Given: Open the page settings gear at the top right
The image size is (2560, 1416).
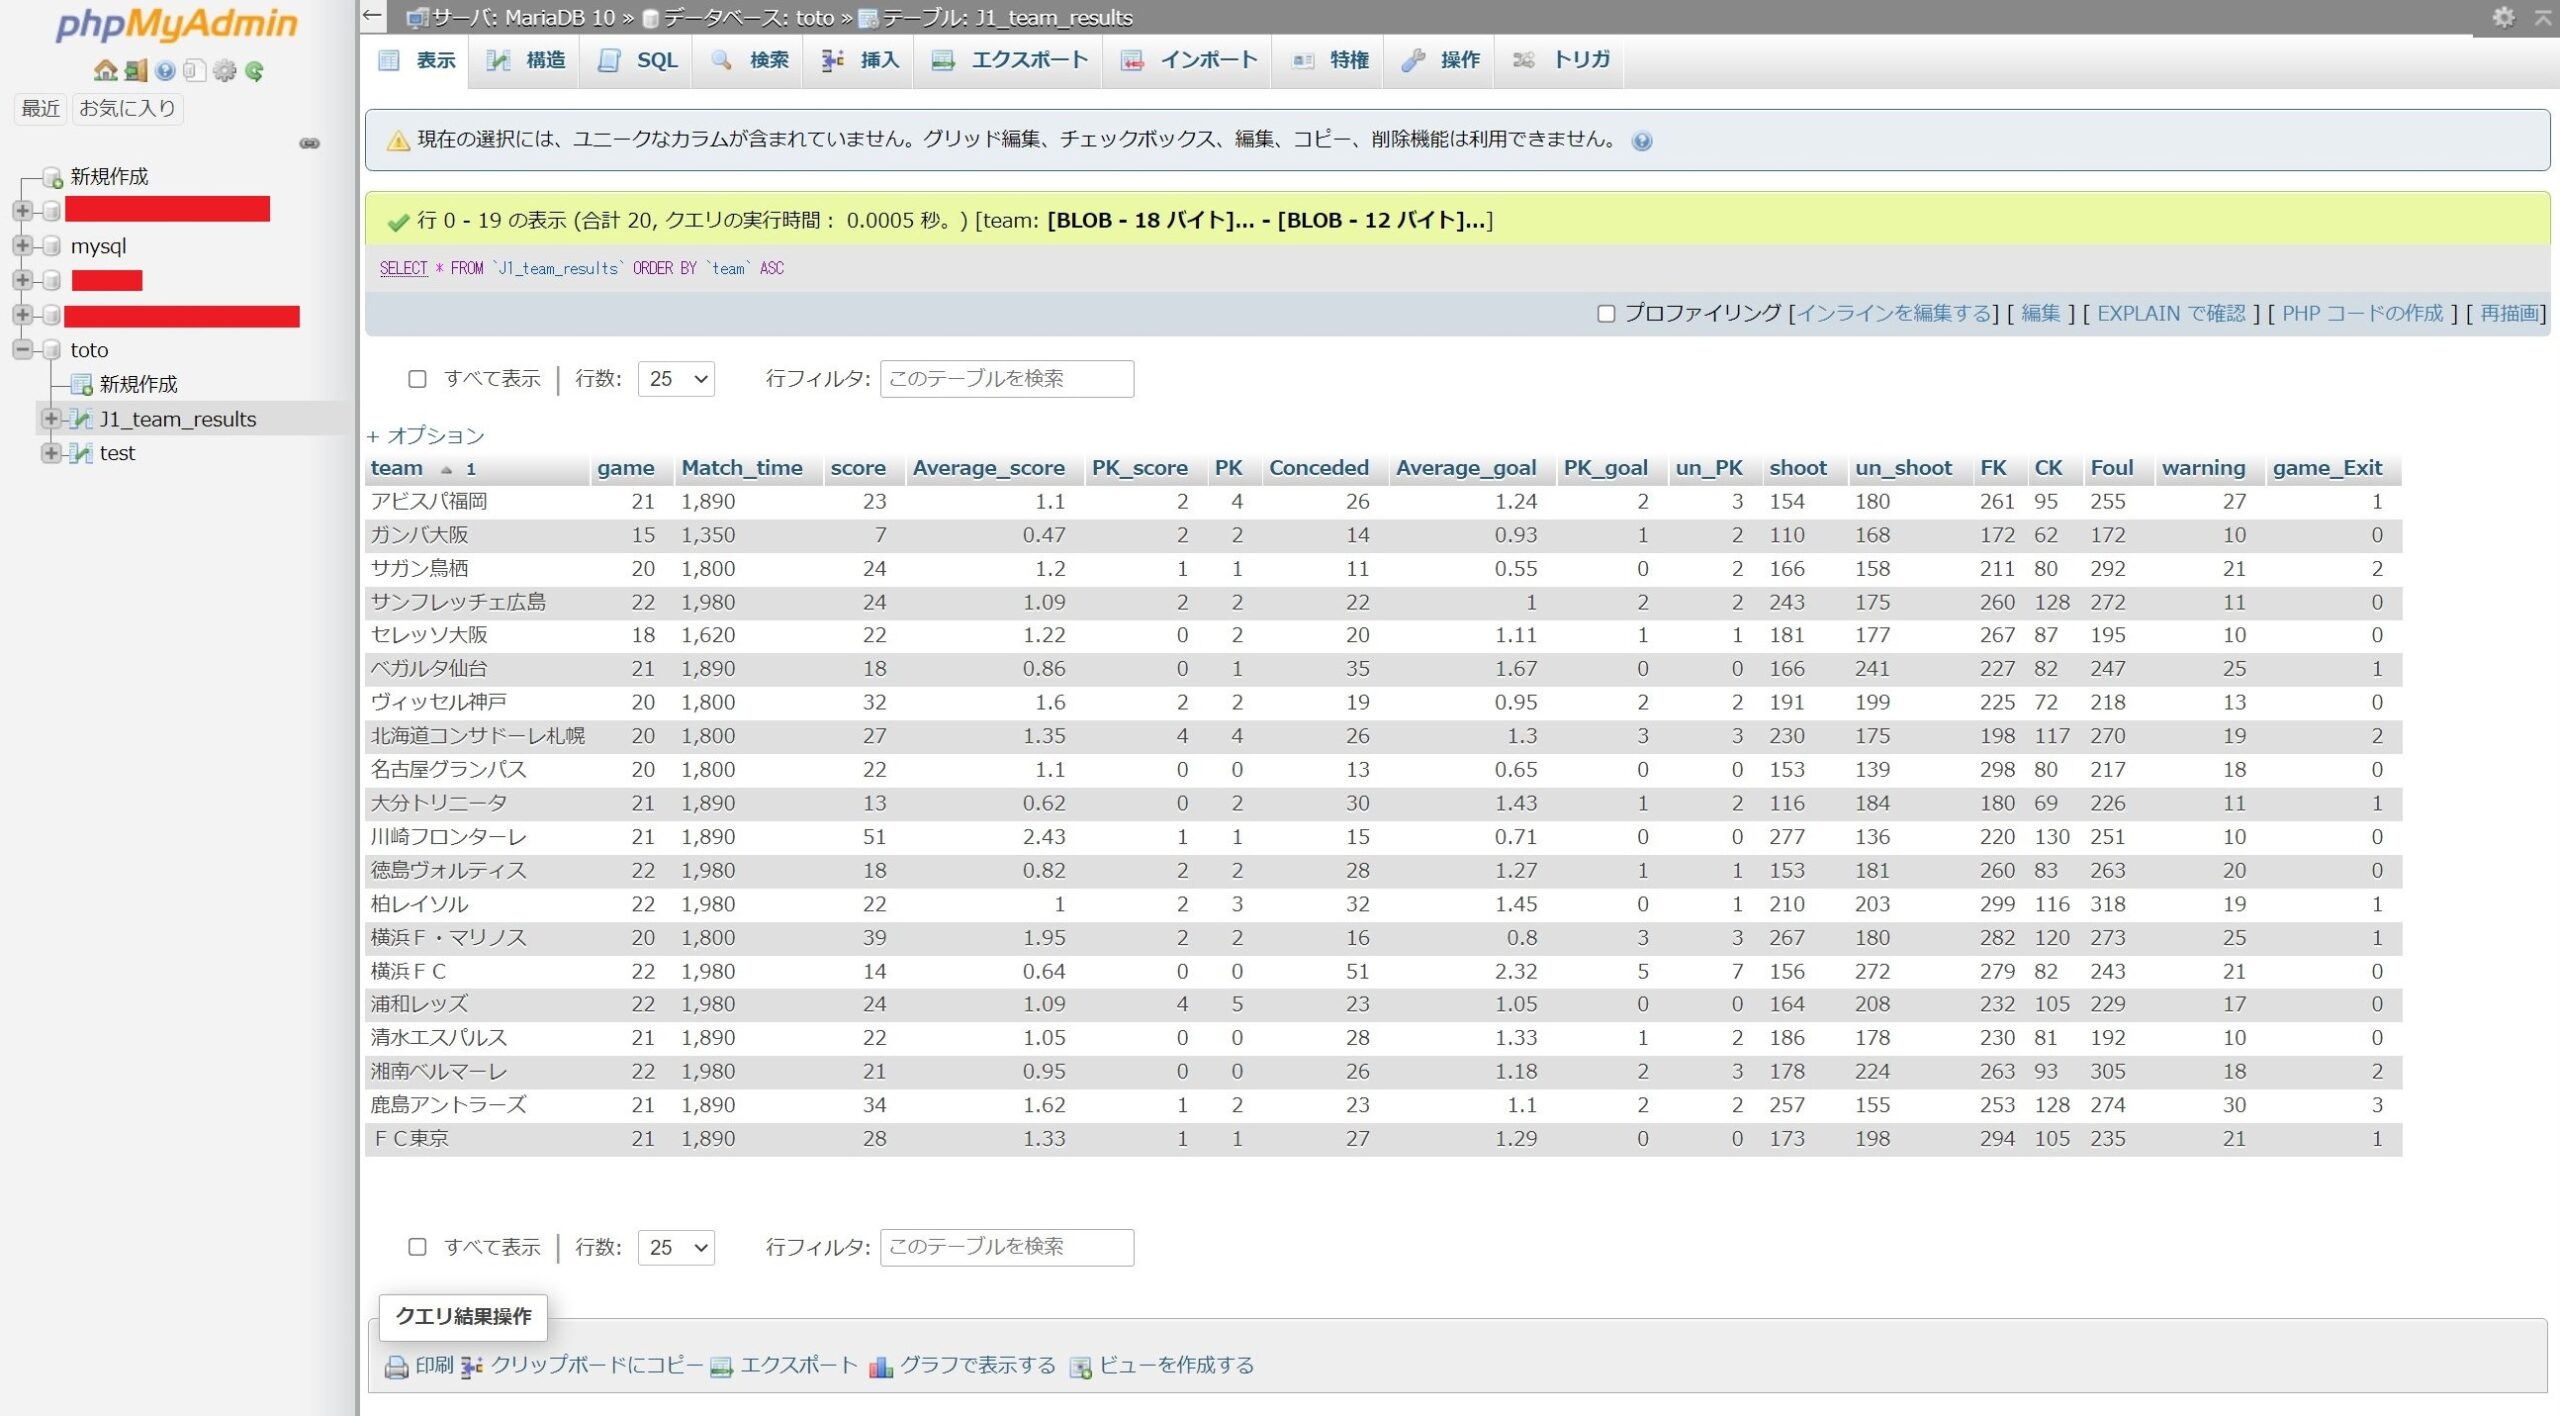Looking at the screenshot, I should click(x=2502, y=17).
